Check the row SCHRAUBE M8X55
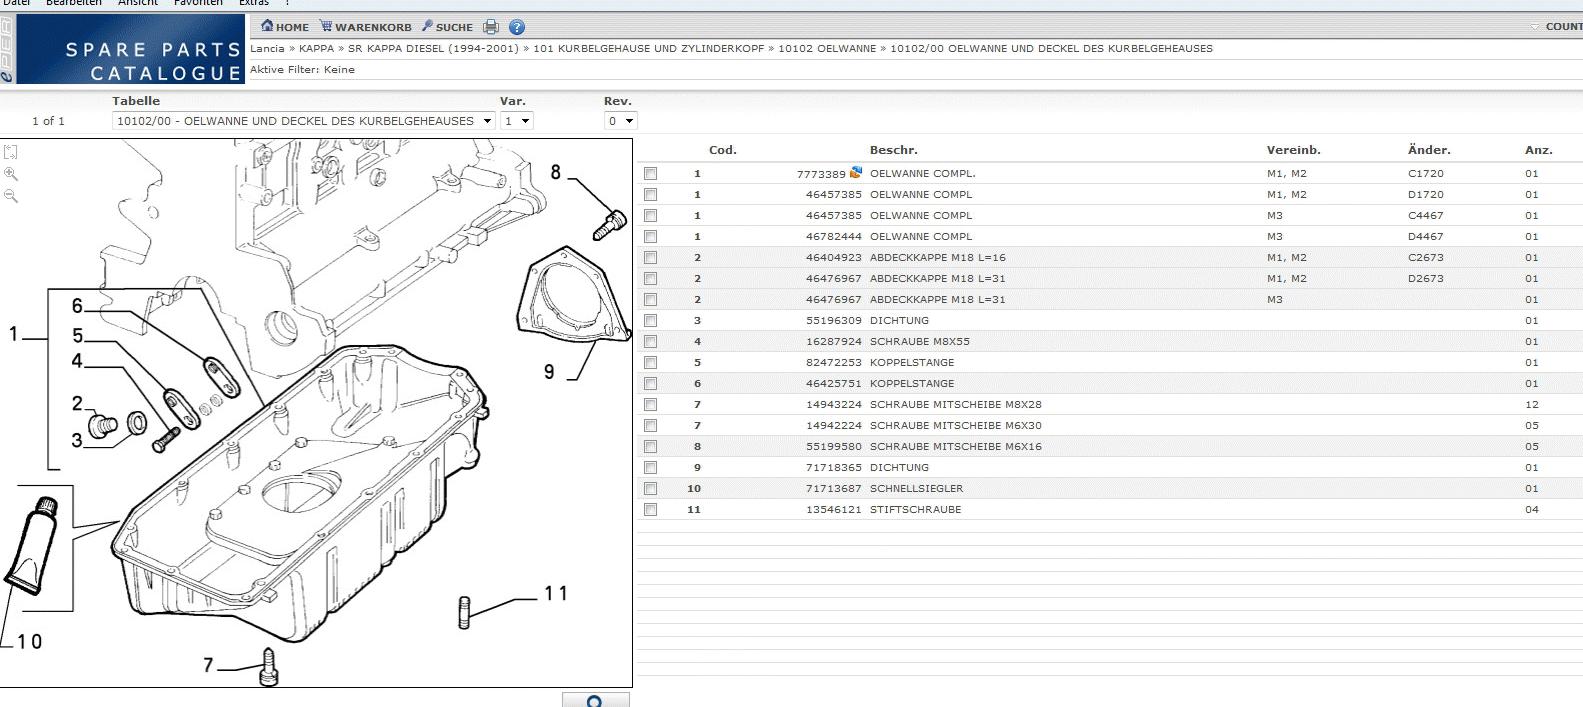 tap(651, 342)
